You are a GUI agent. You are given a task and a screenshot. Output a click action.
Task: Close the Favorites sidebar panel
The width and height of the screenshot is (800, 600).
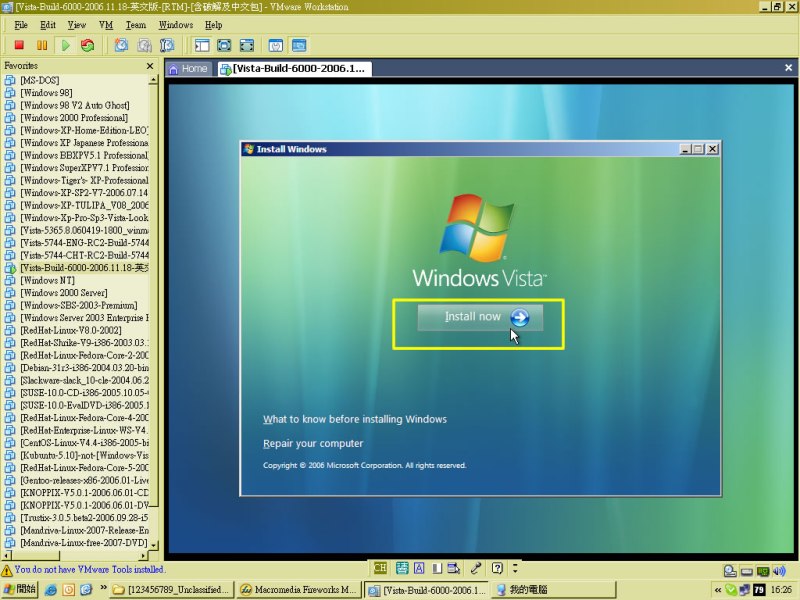click(x=149, y=66)
